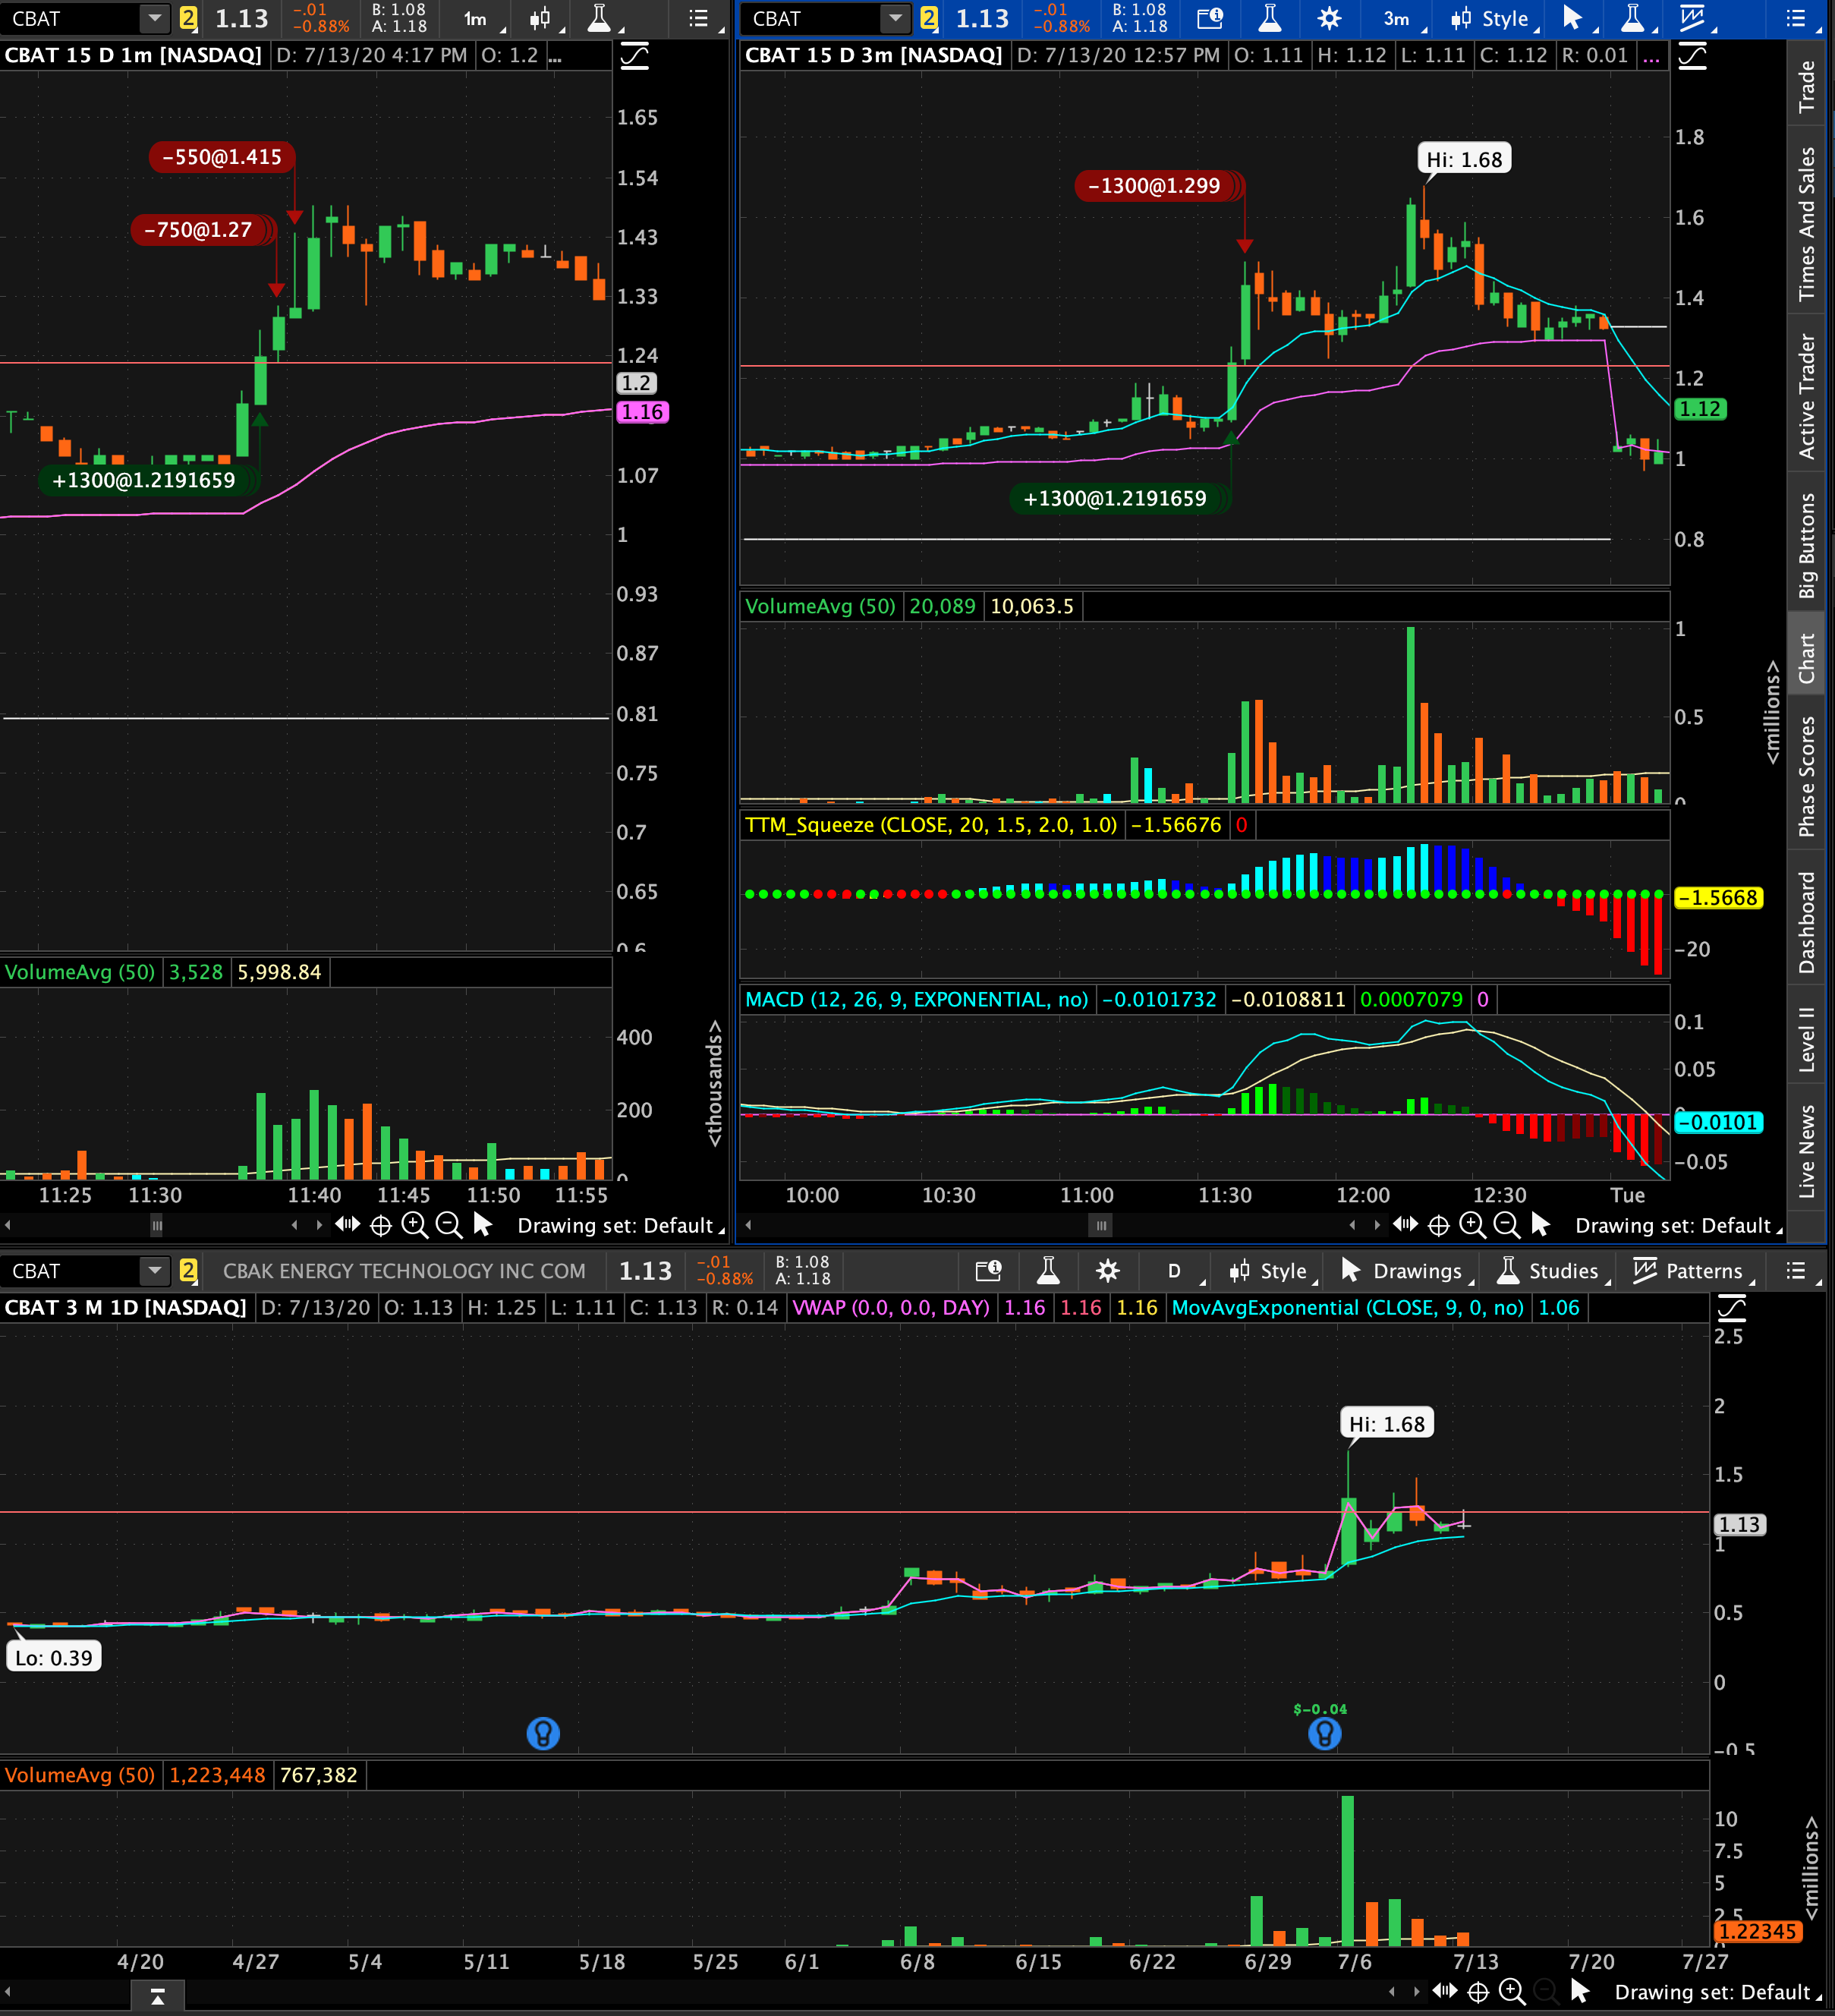
Task: Open chart settings gear in bottom chart toolbar
Action: pyautogui.click(x=1107, y=1271)
